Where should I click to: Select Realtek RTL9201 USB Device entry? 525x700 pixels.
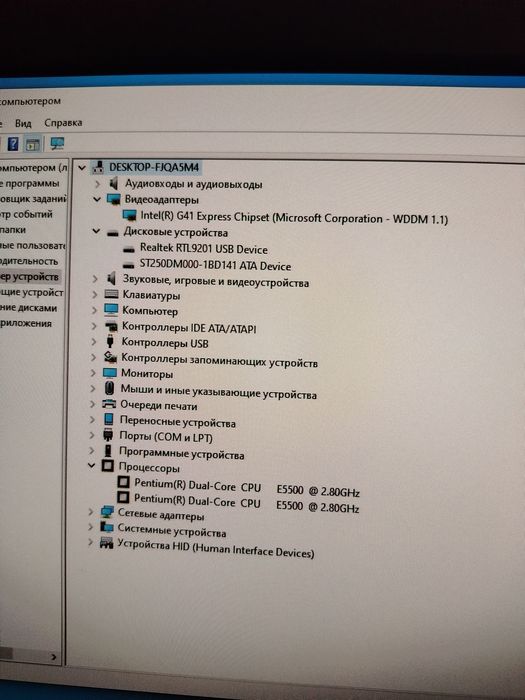pos(204,249)
